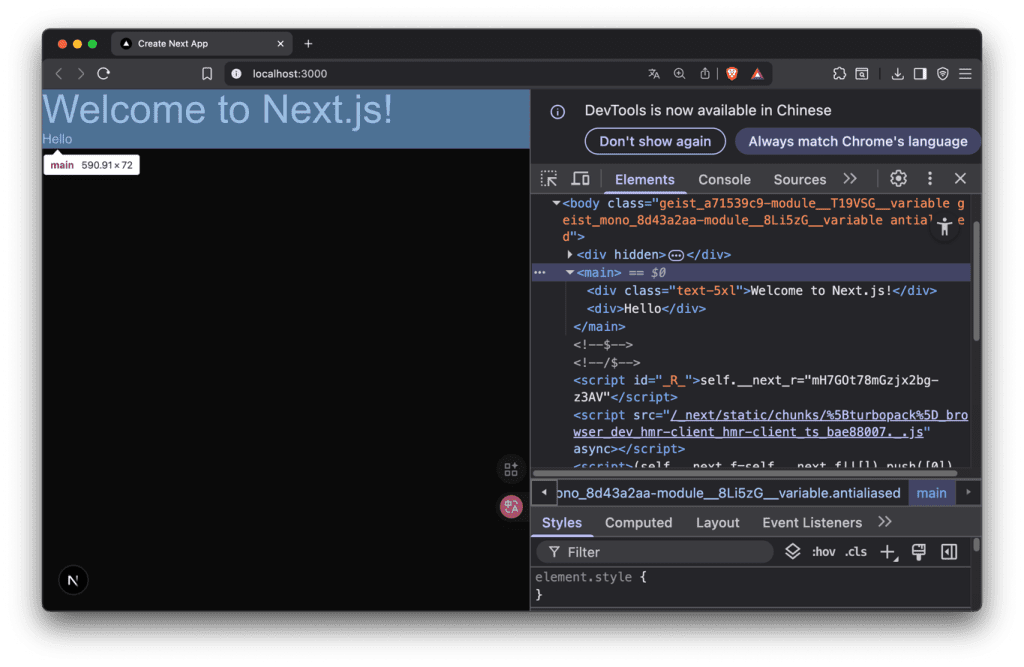1024x667 pixels.
Task: Toggle the .cls element classes panel
Action: pyautogui.click(x=856, y=552)
